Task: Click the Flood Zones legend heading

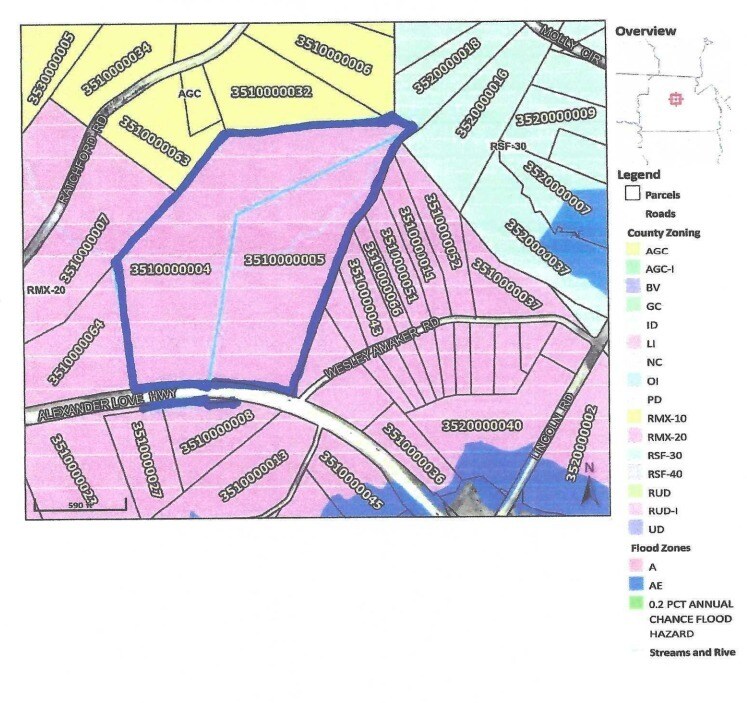Action: [x=660, y=549]
